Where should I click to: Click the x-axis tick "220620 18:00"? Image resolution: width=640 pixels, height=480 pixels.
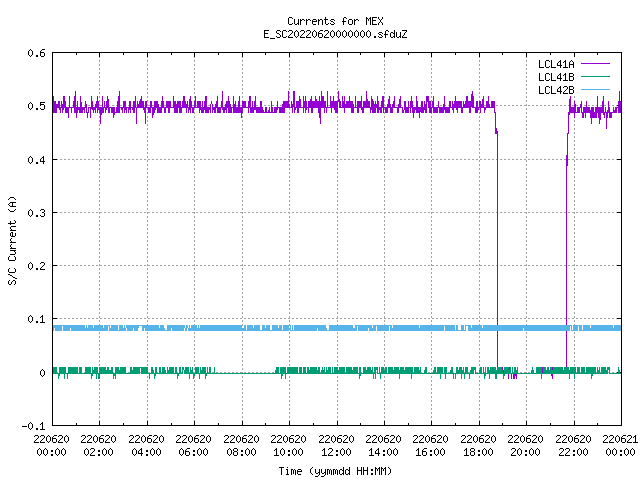pos(478,446)
